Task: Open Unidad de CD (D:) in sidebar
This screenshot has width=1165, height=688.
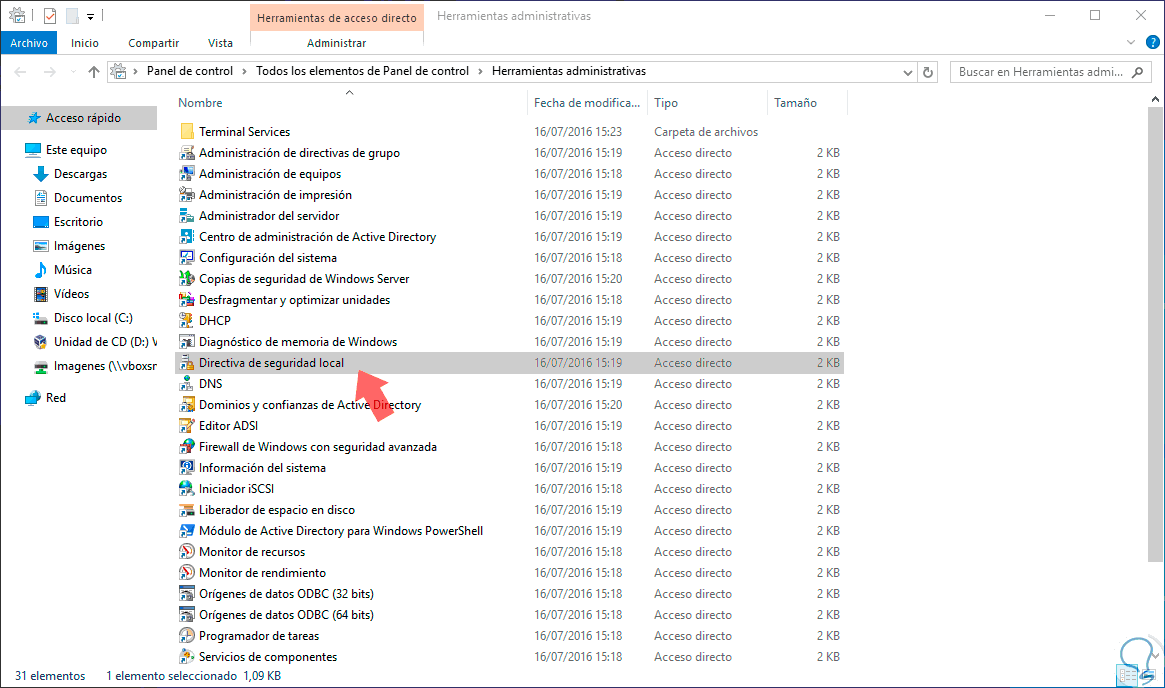Action: click(95, 342)
